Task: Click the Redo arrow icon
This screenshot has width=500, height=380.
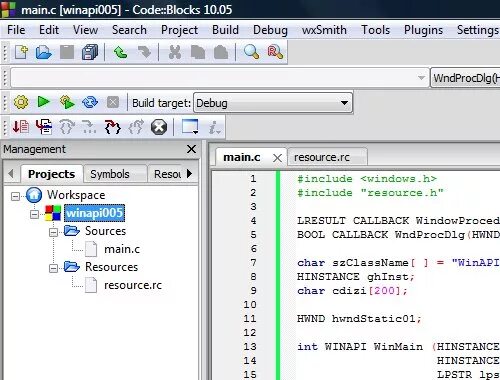Action: tap(144, 52)
